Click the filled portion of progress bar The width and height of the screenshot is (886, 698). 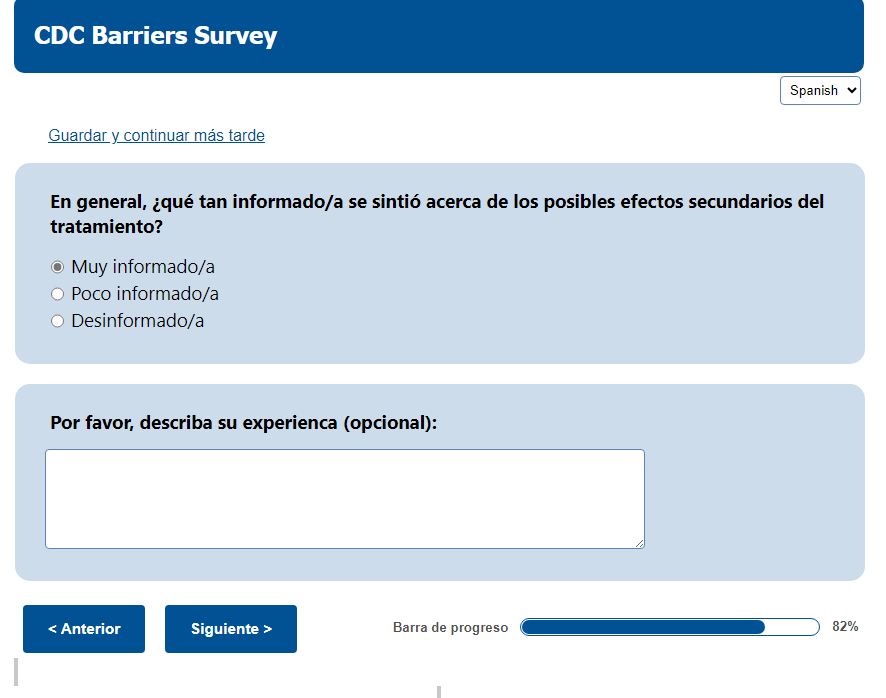[642, 627]
